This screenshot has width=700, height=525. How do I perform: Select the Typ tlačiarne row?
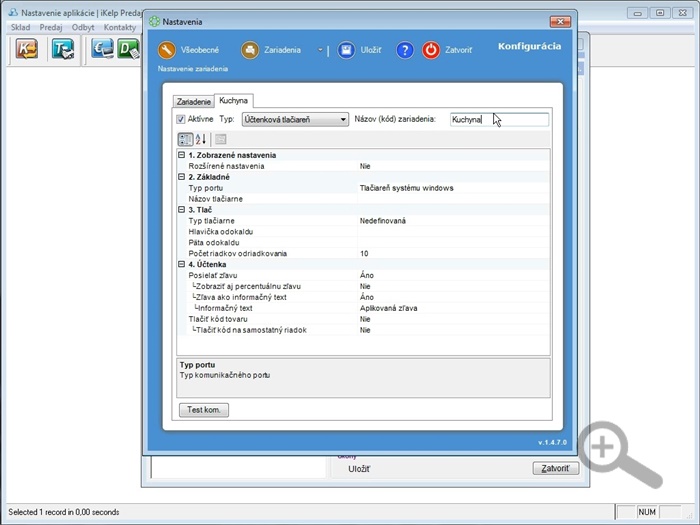pyautogui.click(x=363, y=221)
